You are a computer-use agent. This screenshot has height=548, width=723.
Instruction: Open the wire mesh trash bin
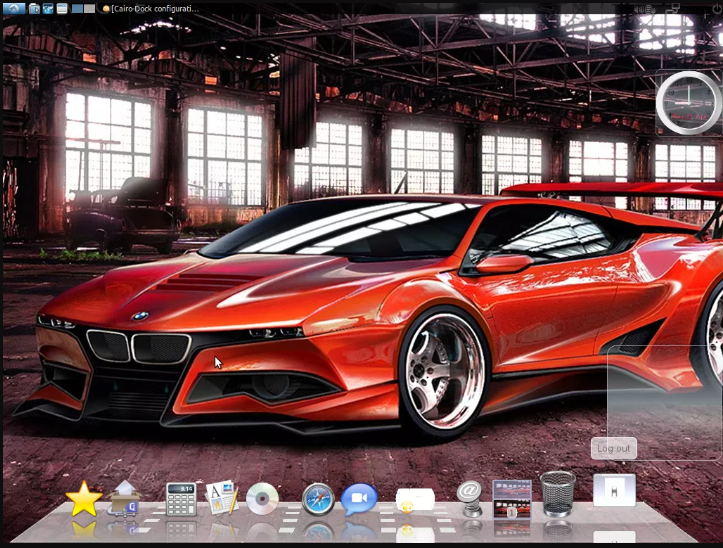(557, 494)
